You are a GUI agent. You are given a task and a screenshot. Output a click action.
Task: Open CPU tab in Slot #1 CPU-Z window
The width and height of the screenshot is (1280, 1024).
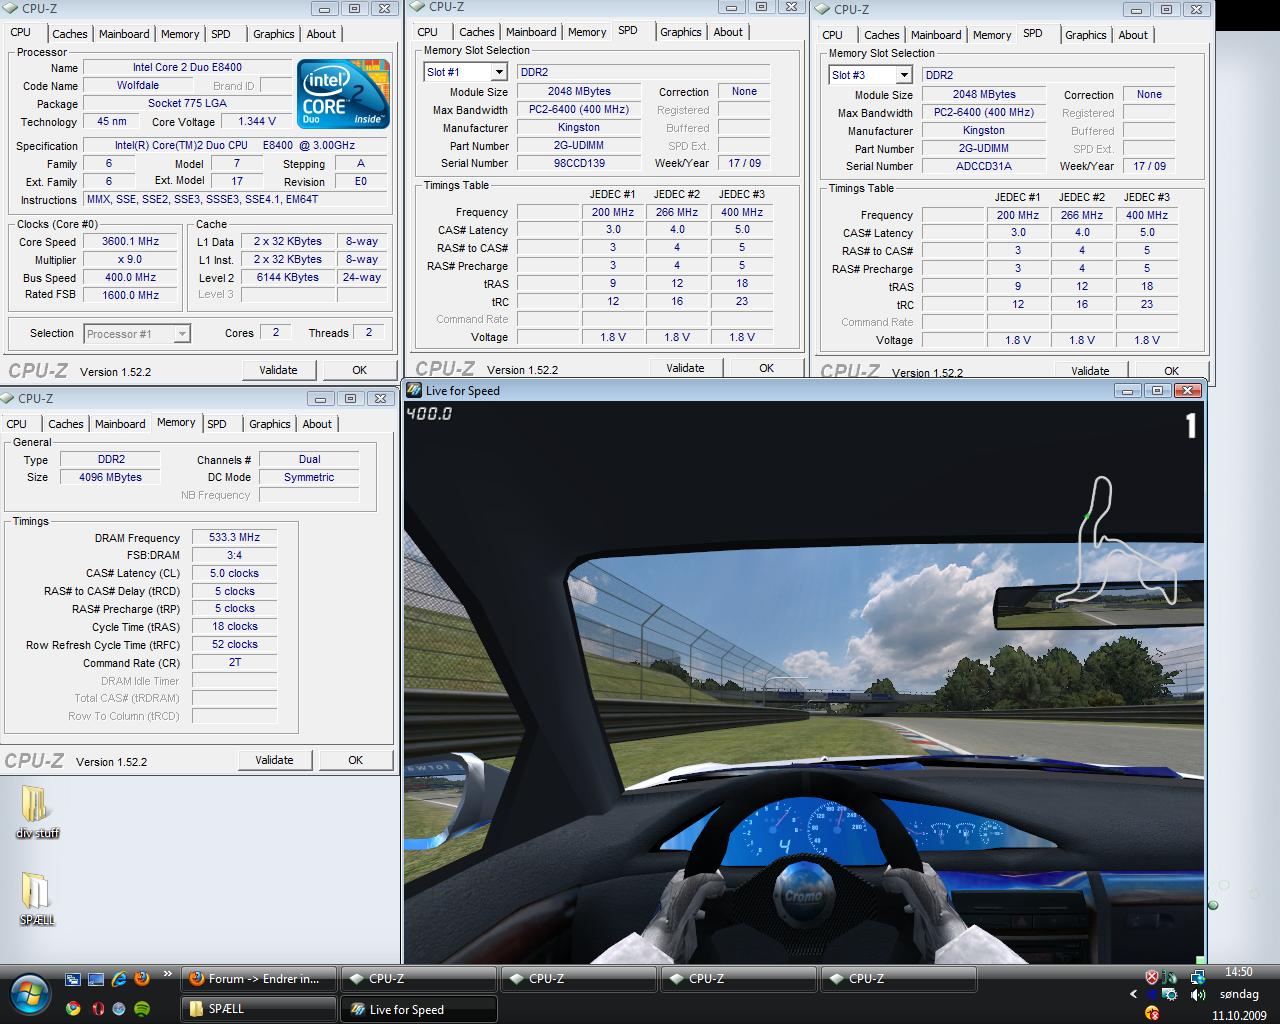(x=427, y=32)
